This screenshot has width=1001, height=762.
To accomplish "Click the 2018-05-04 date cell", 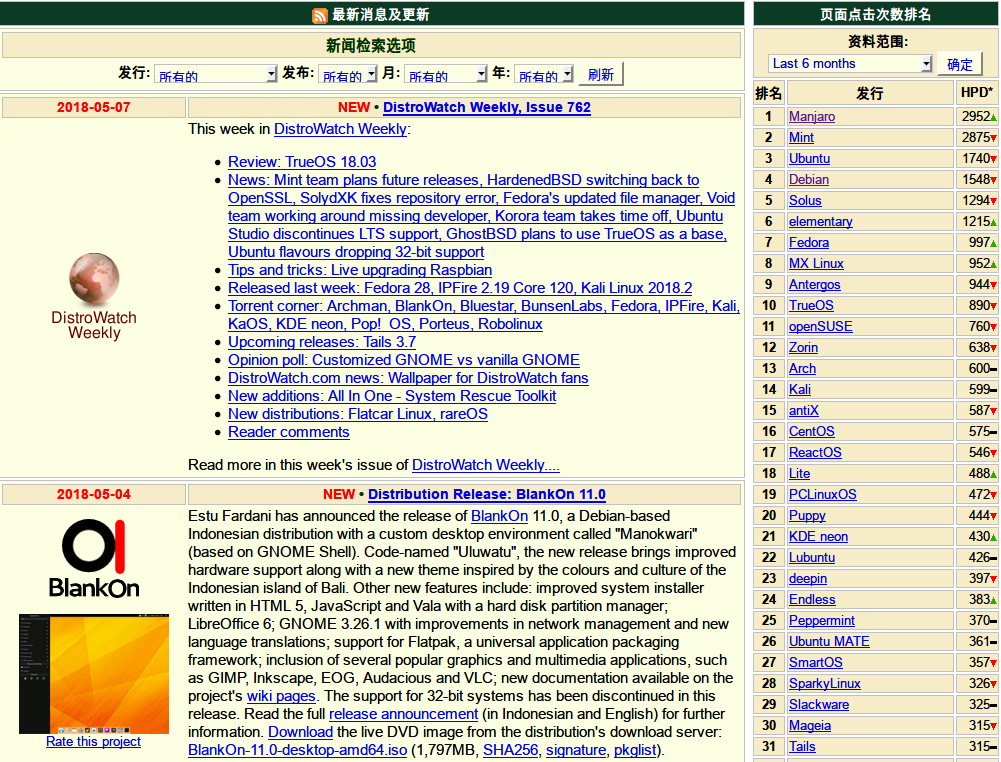I will [x=94, y=494].
